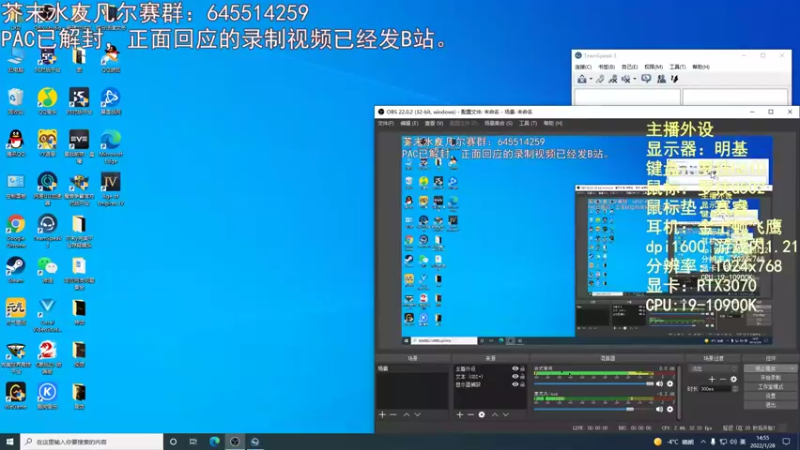Move the selected source up
The height and width of the screenshot is (450, 800).
tap(494, 415)
